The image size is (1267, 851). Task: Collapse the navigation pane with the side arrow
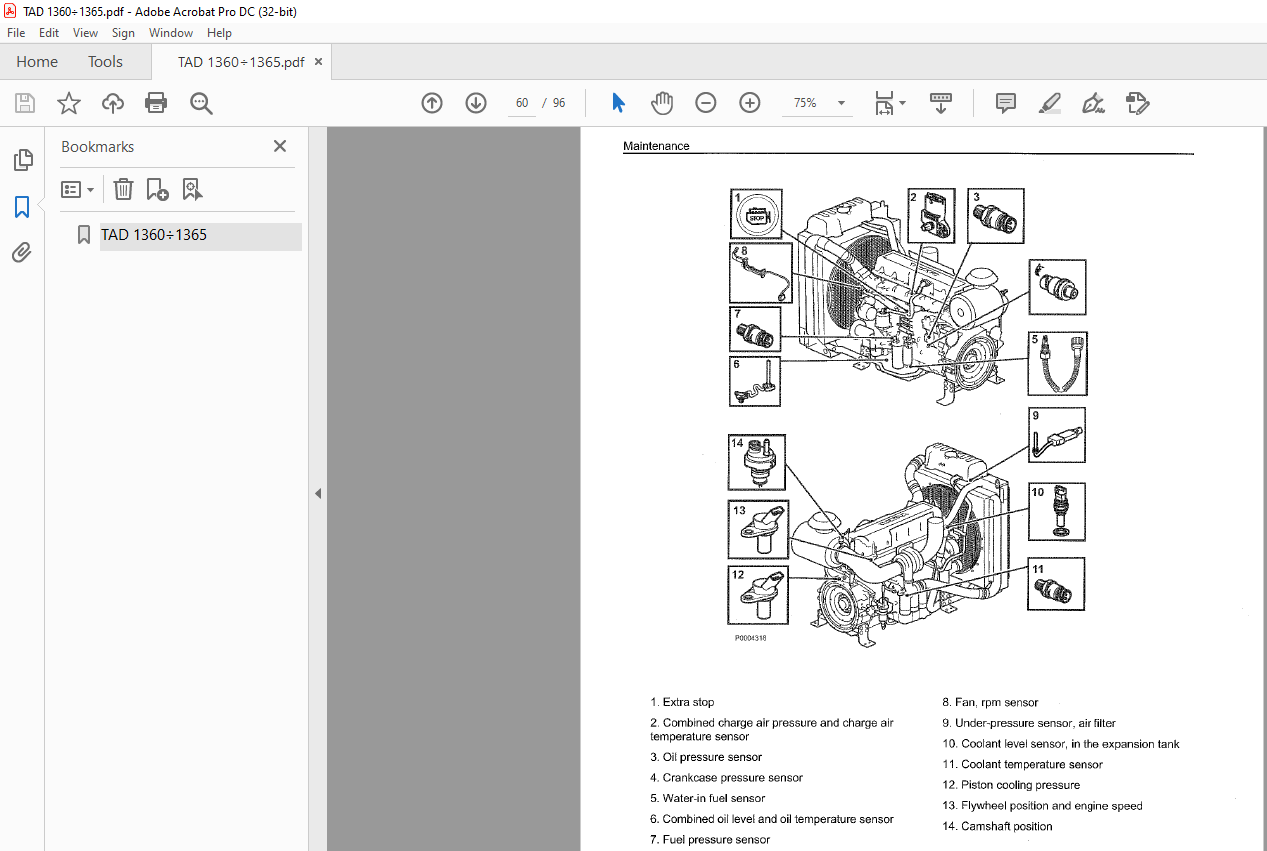click(x=318, y=493)
